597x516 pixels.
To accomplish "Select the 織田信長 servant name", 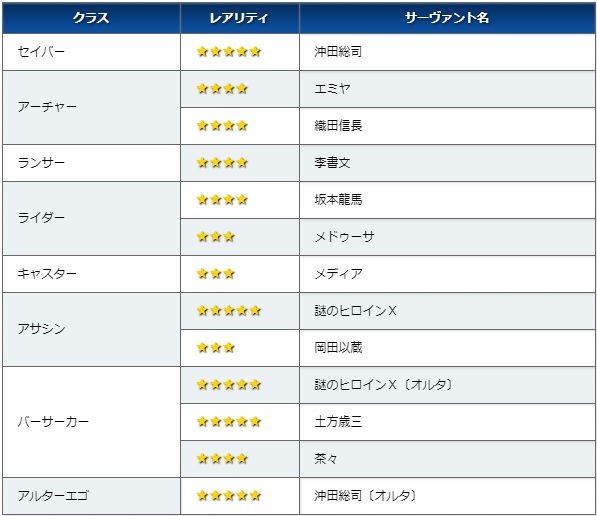I will tap(338, 126).
